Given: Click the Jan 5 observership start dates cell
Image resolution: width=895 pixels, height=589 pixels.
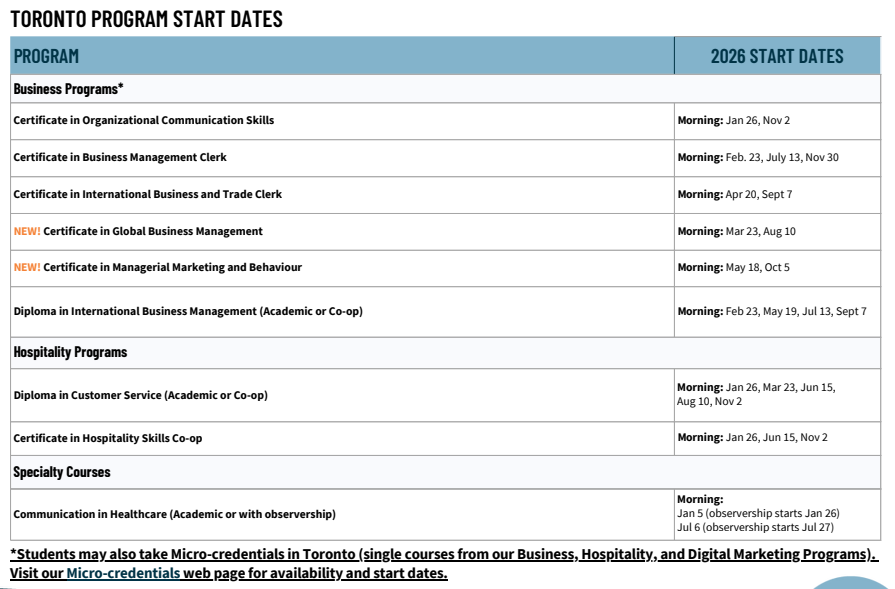Looking at the screenshot, I should pyautogui.click(x=757, y=513).
